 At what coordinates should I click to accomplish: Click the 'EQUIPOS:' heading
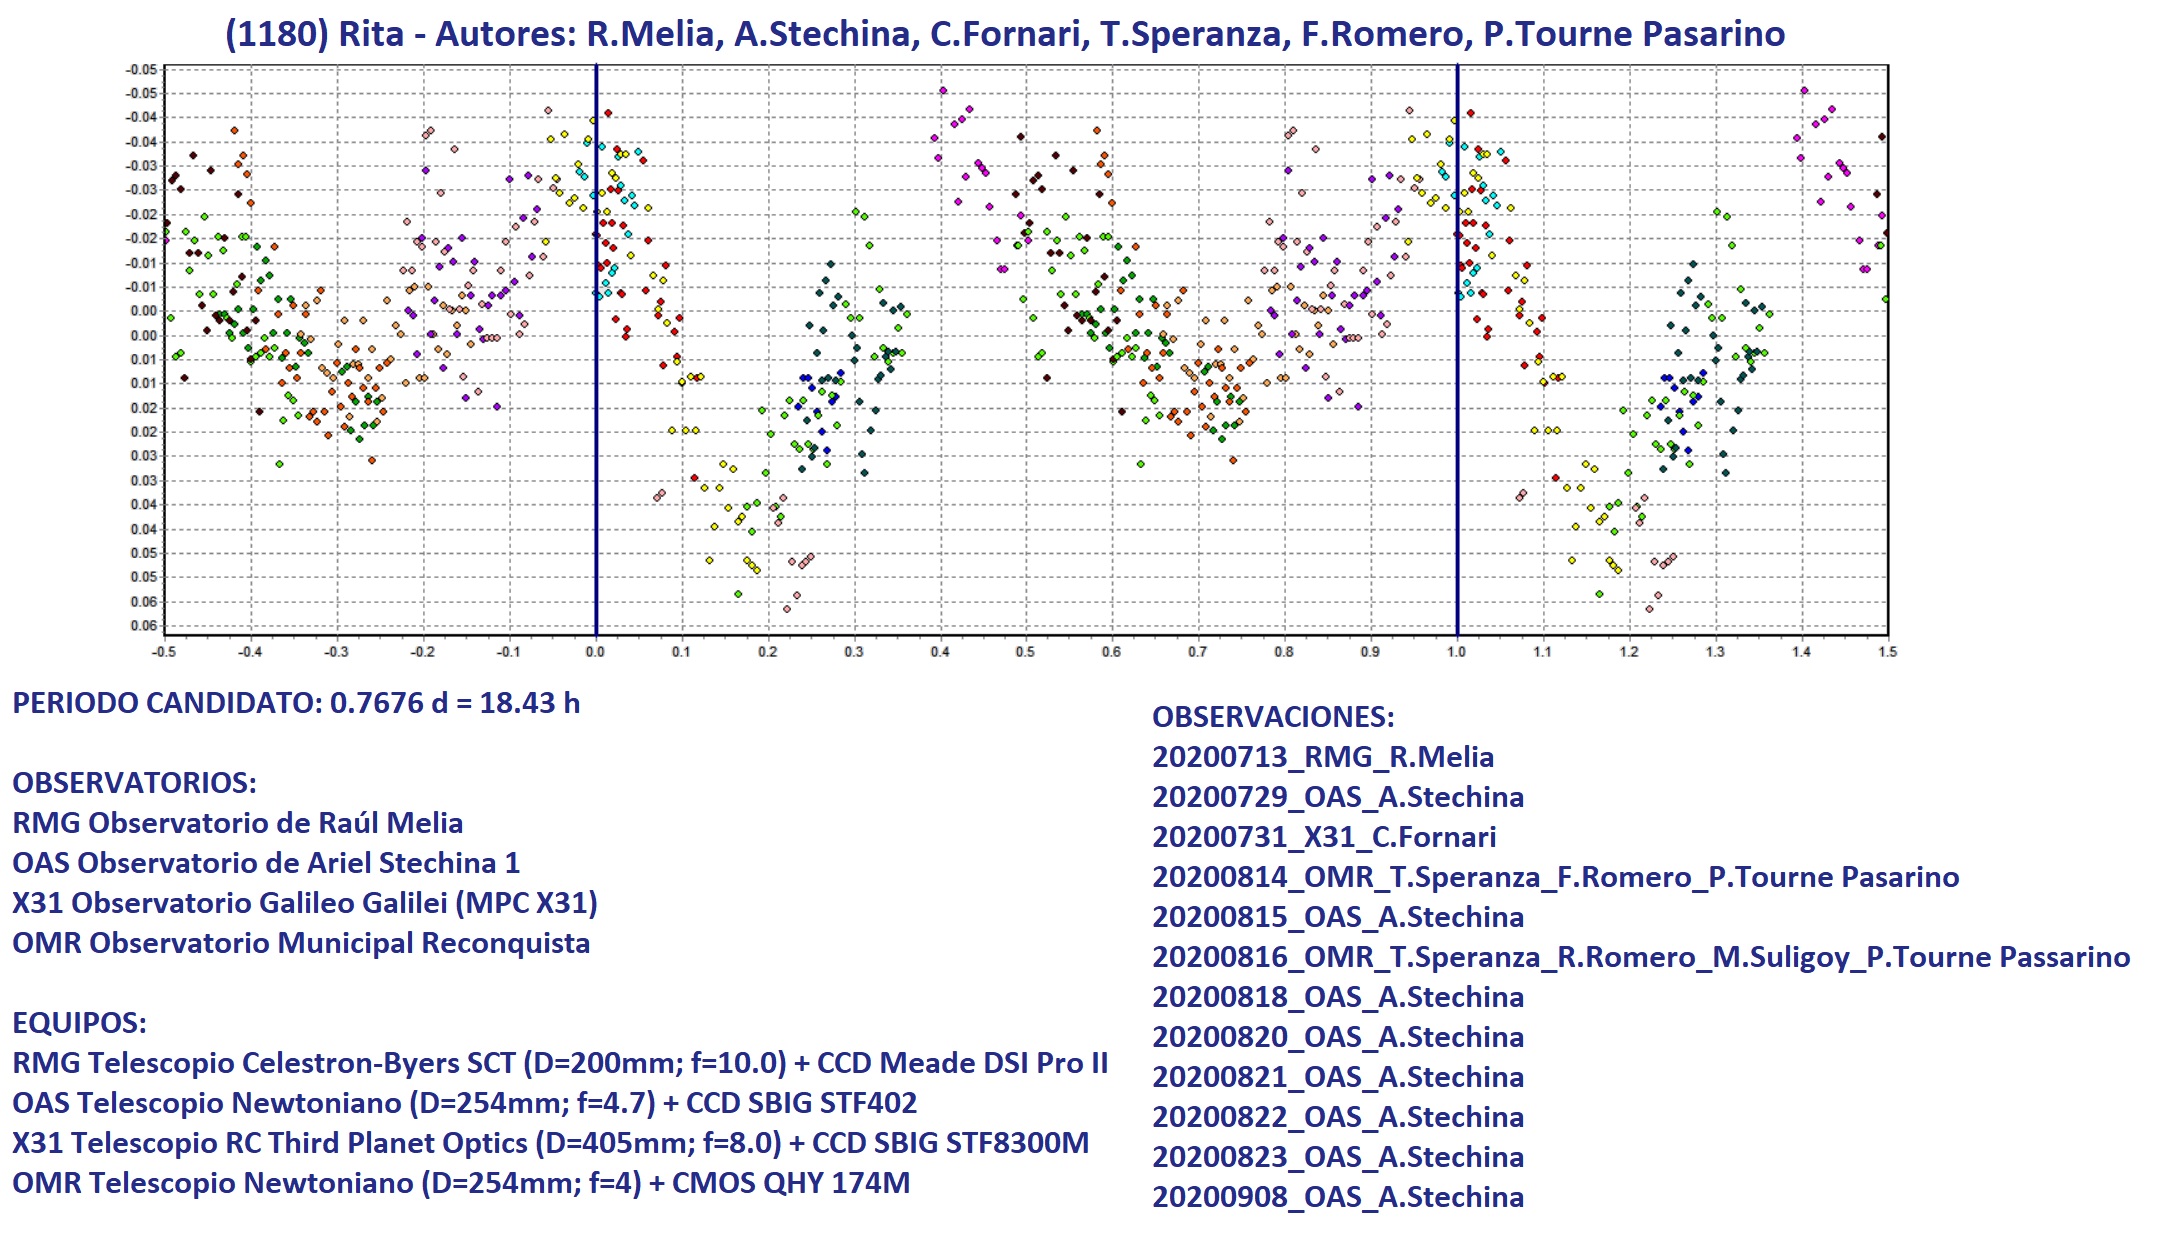click(x=79, y=1023)
